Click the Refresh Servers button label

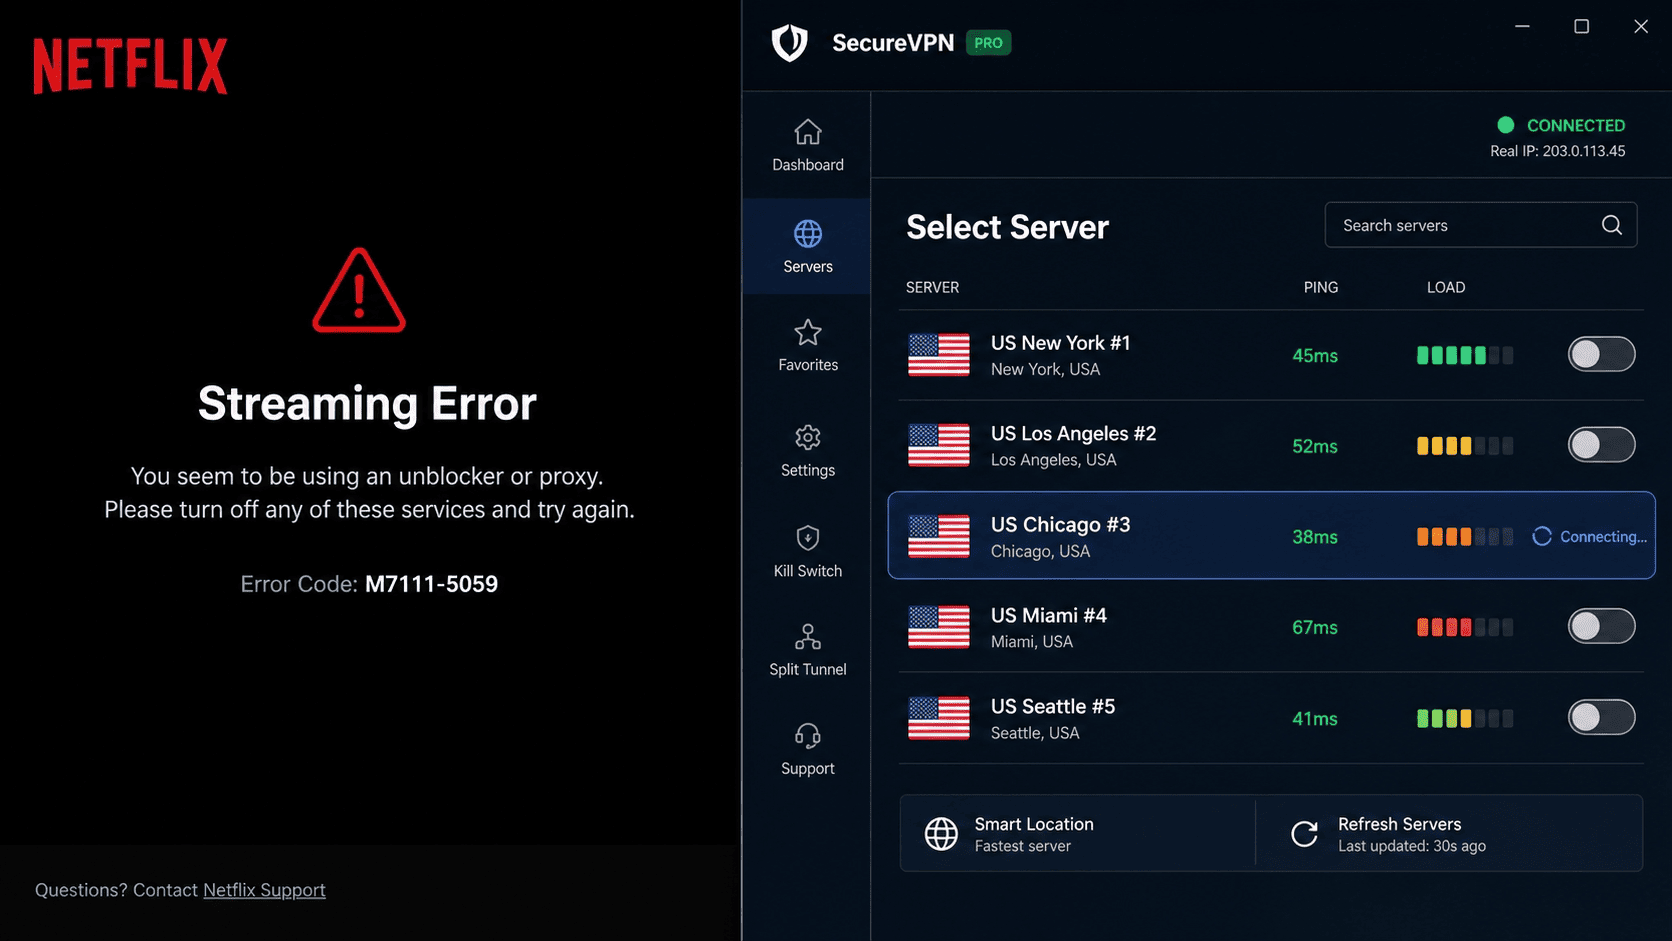click(x=1399, y=824)
